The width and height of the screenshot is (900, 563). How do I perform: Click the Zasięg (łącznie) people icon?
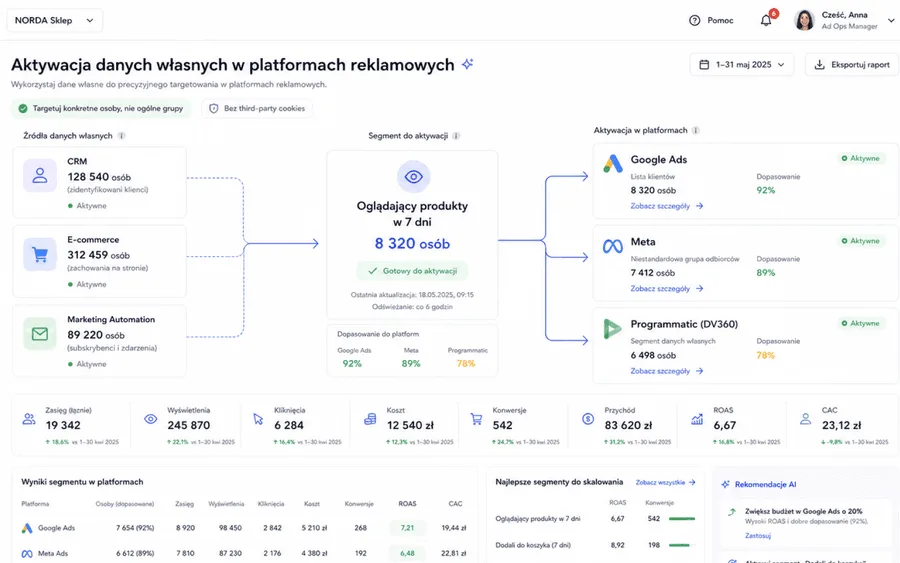point(29,419)
